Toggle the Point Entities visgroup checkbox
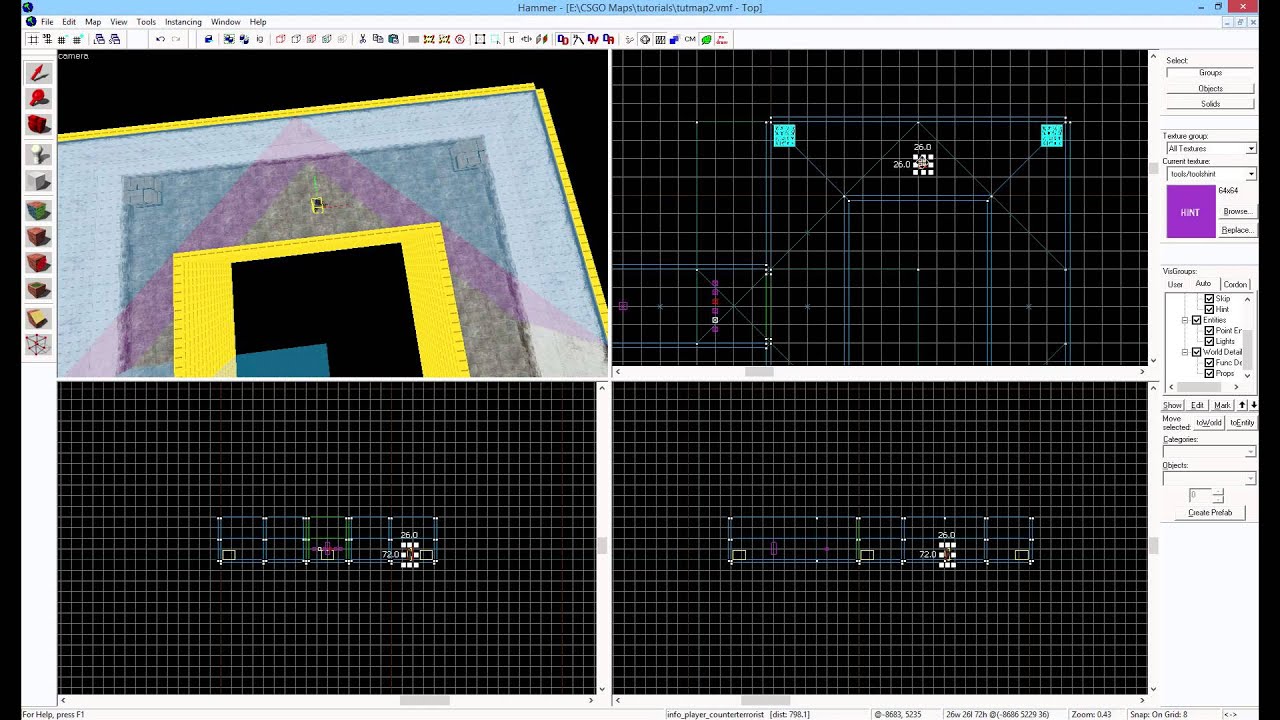 (1209, 330)
